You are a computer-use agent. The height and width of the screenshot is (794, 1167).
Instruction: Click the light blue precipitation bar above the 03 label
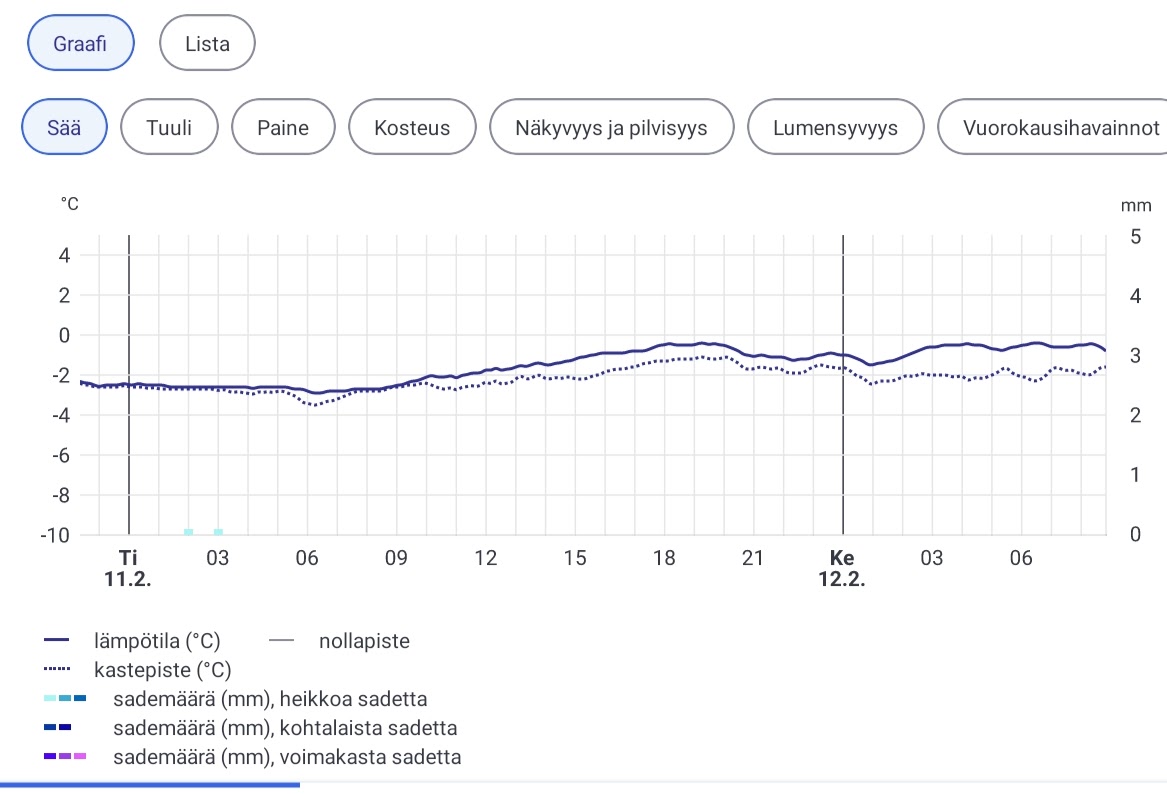click(x=218, y=531)
